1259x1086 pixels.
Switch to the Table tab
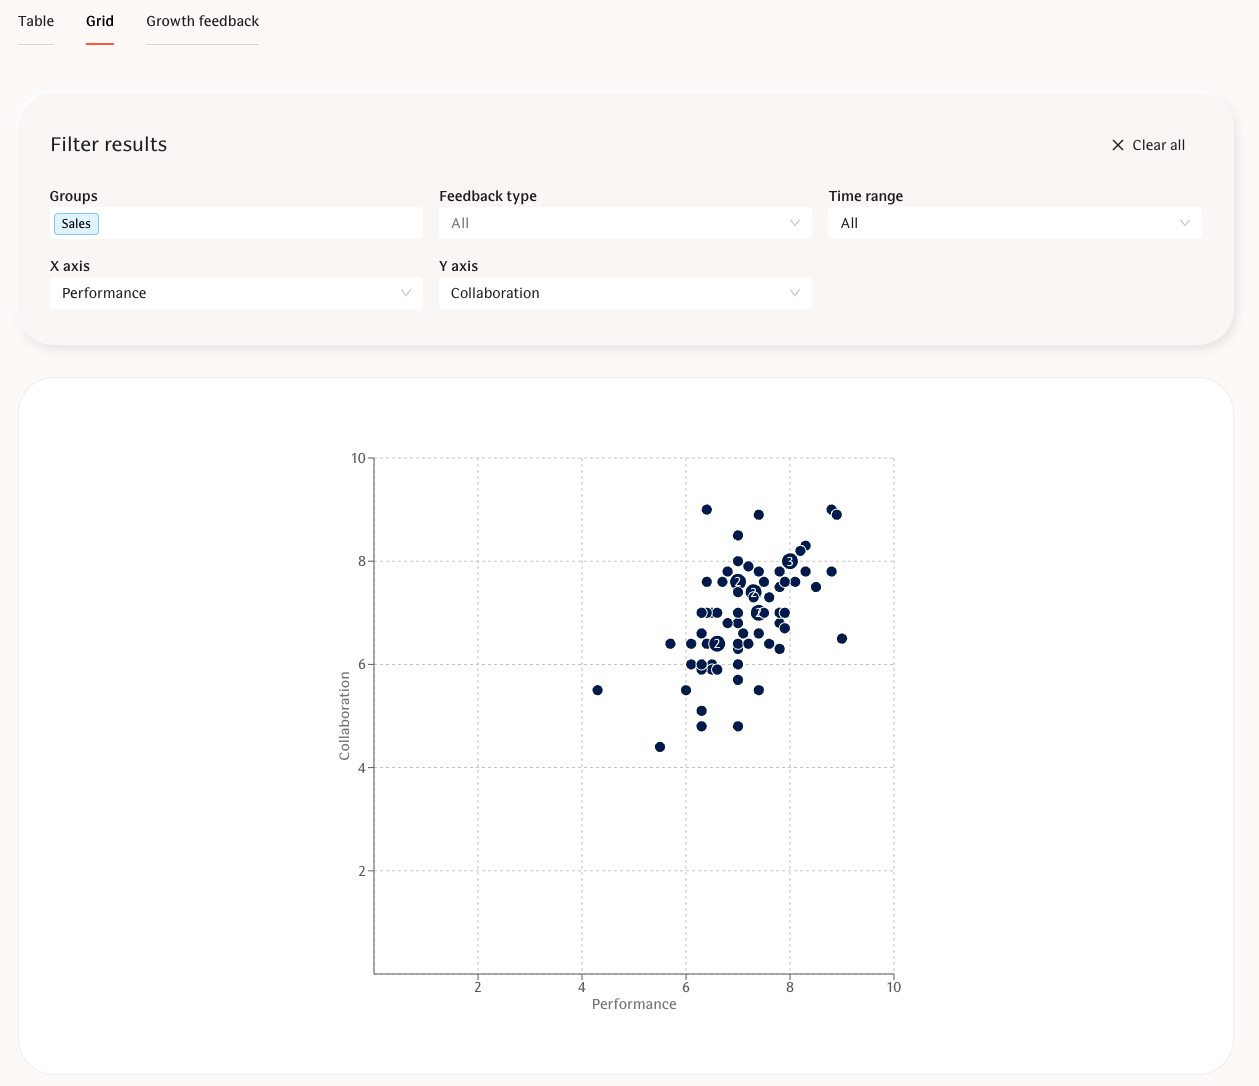click(x=36, y=21)
